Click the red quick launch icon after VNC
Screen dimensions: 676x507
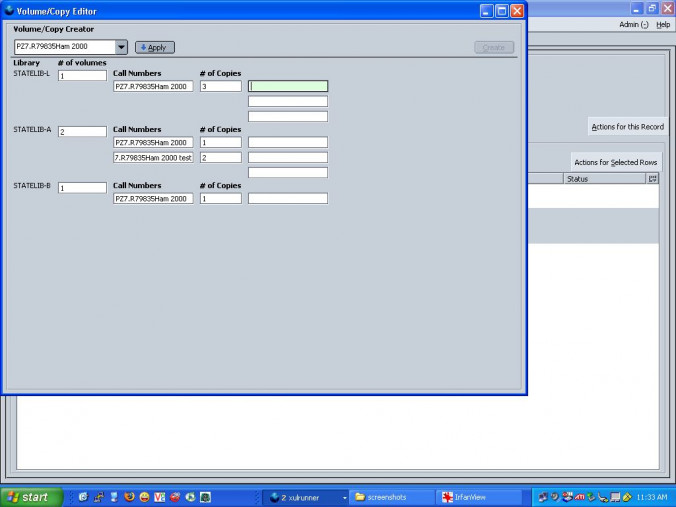[x=175, y=497]
